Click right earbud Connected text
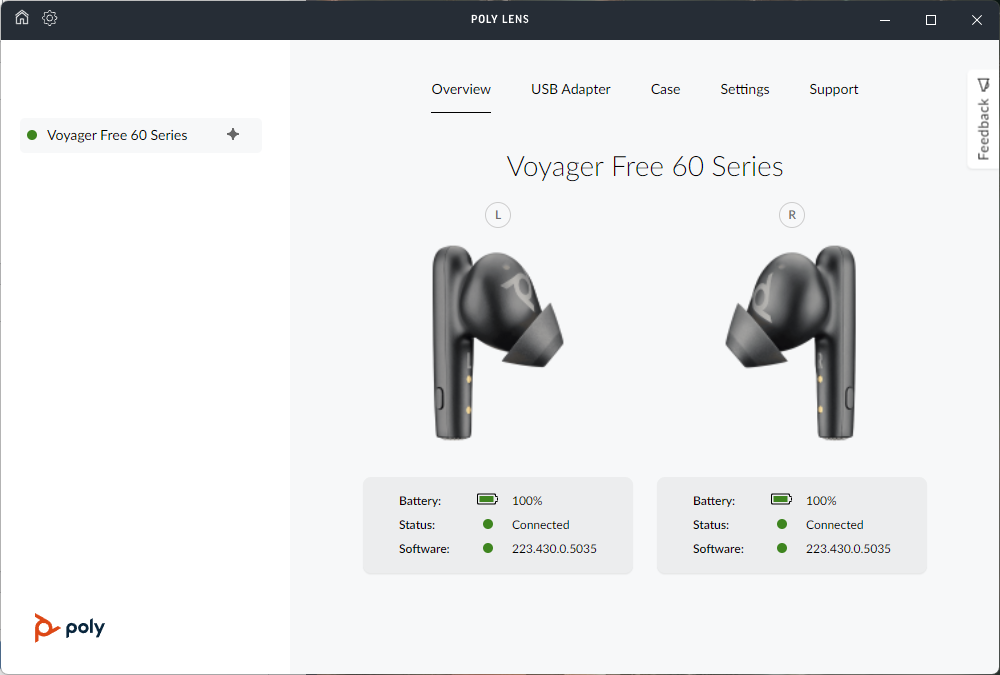Screen dimensions: 1000x675 click(x=835, y=524)
